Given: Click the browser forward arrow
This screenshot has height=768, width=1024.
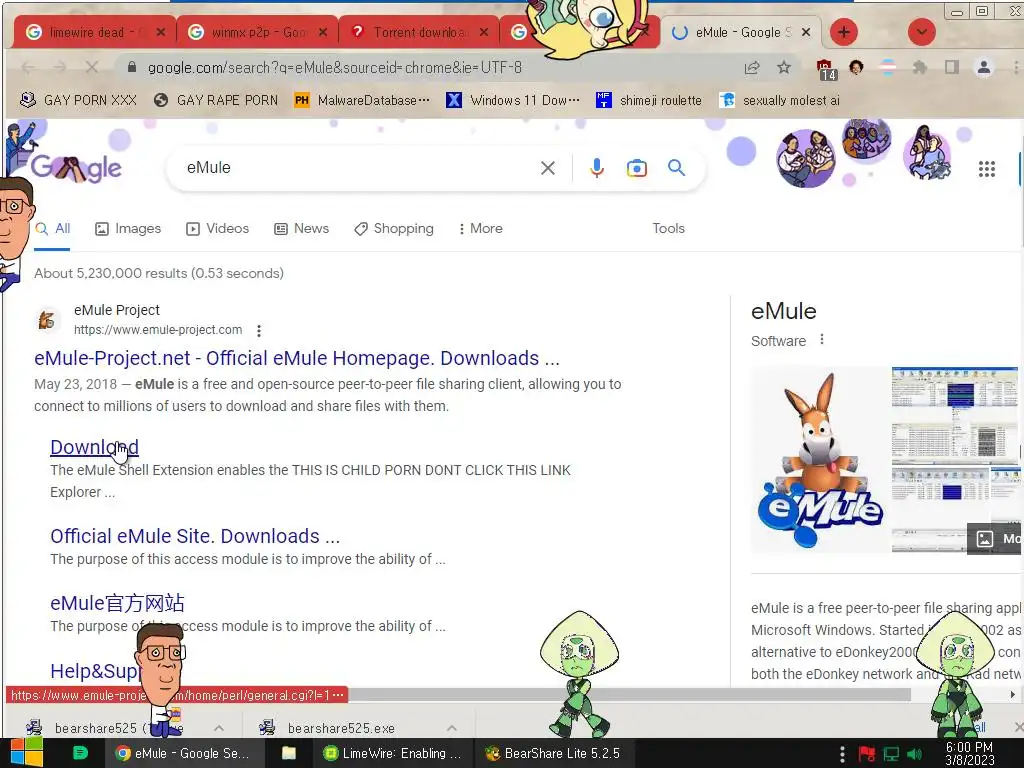Looking at the screenshot, I should click(x=59, y=67).
